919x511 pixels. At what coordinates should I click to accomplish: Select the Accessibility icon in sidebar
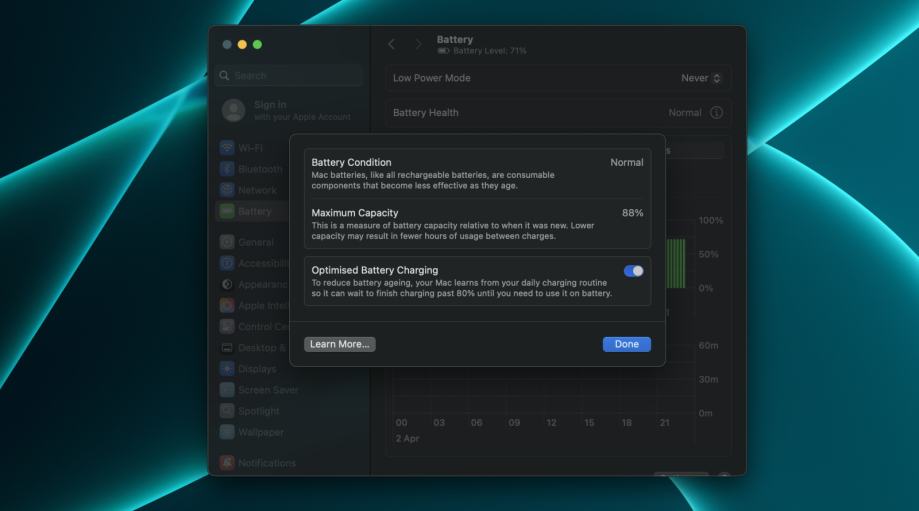(227, 263)
